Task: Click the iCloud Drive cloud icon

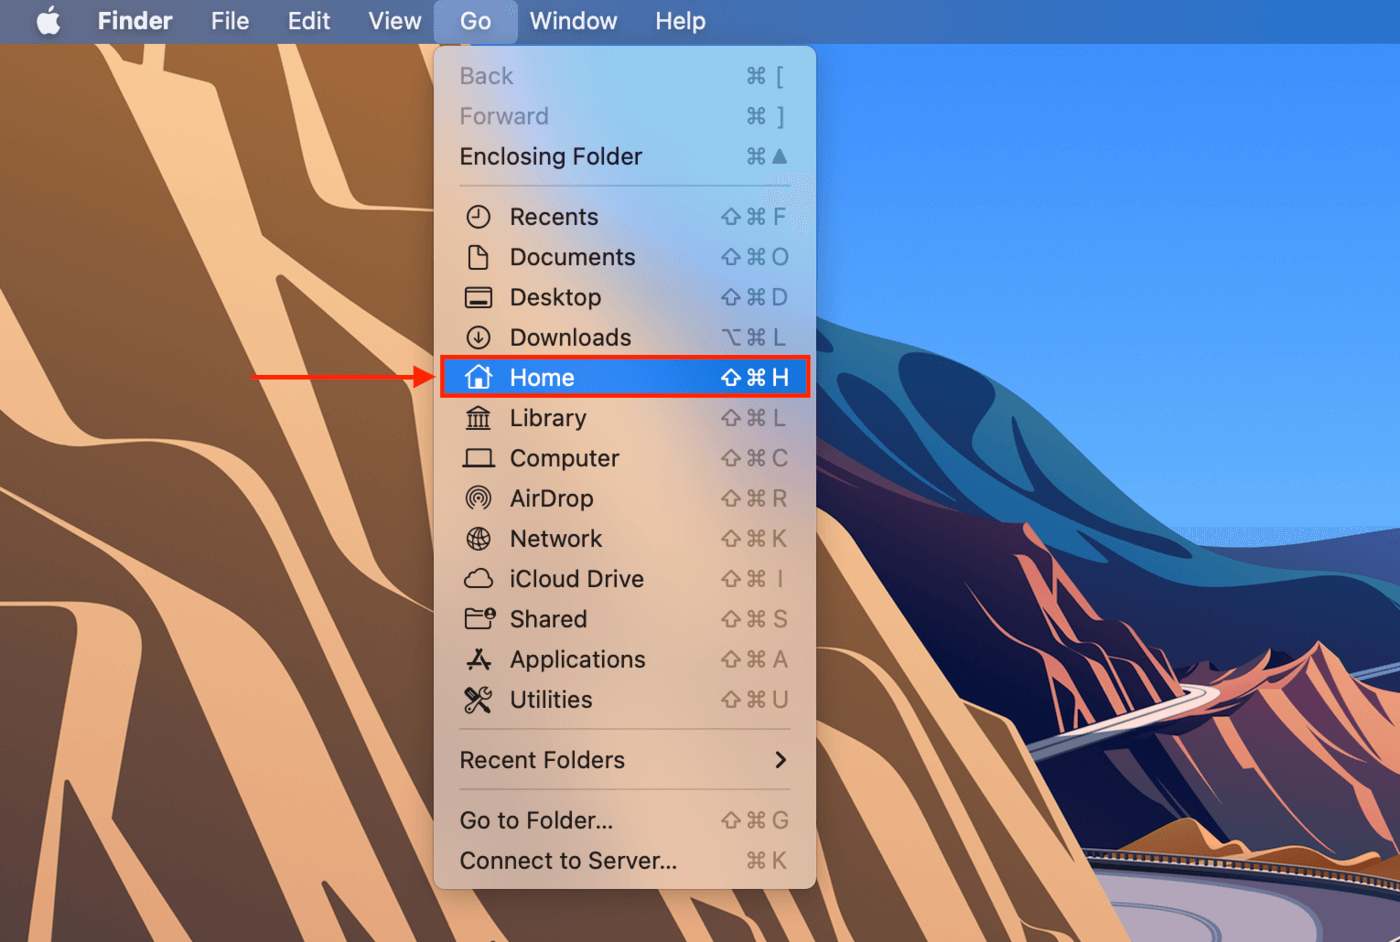Action: (x=479, y=579)
